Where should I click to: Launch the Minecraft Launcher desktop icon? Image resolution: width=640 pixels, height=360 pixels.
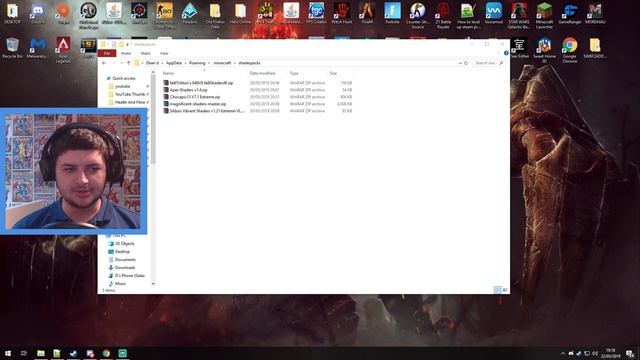(x=544, y=16)
